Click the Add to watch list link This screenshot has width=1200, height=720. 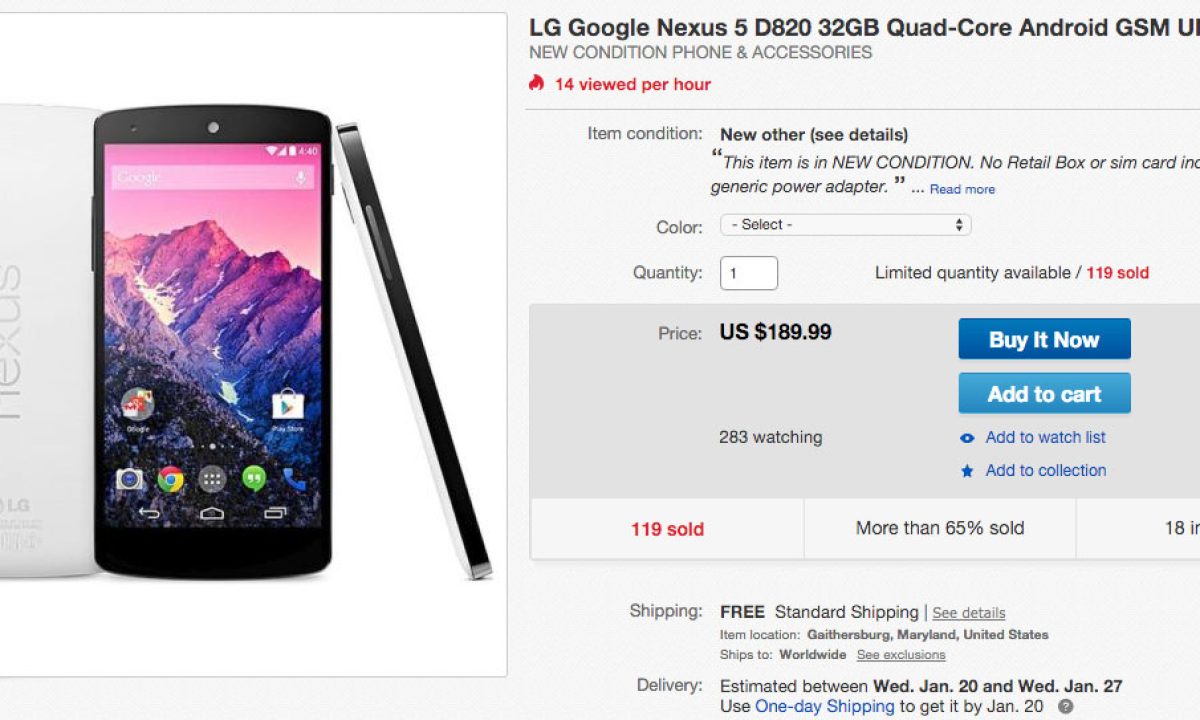1045,437
